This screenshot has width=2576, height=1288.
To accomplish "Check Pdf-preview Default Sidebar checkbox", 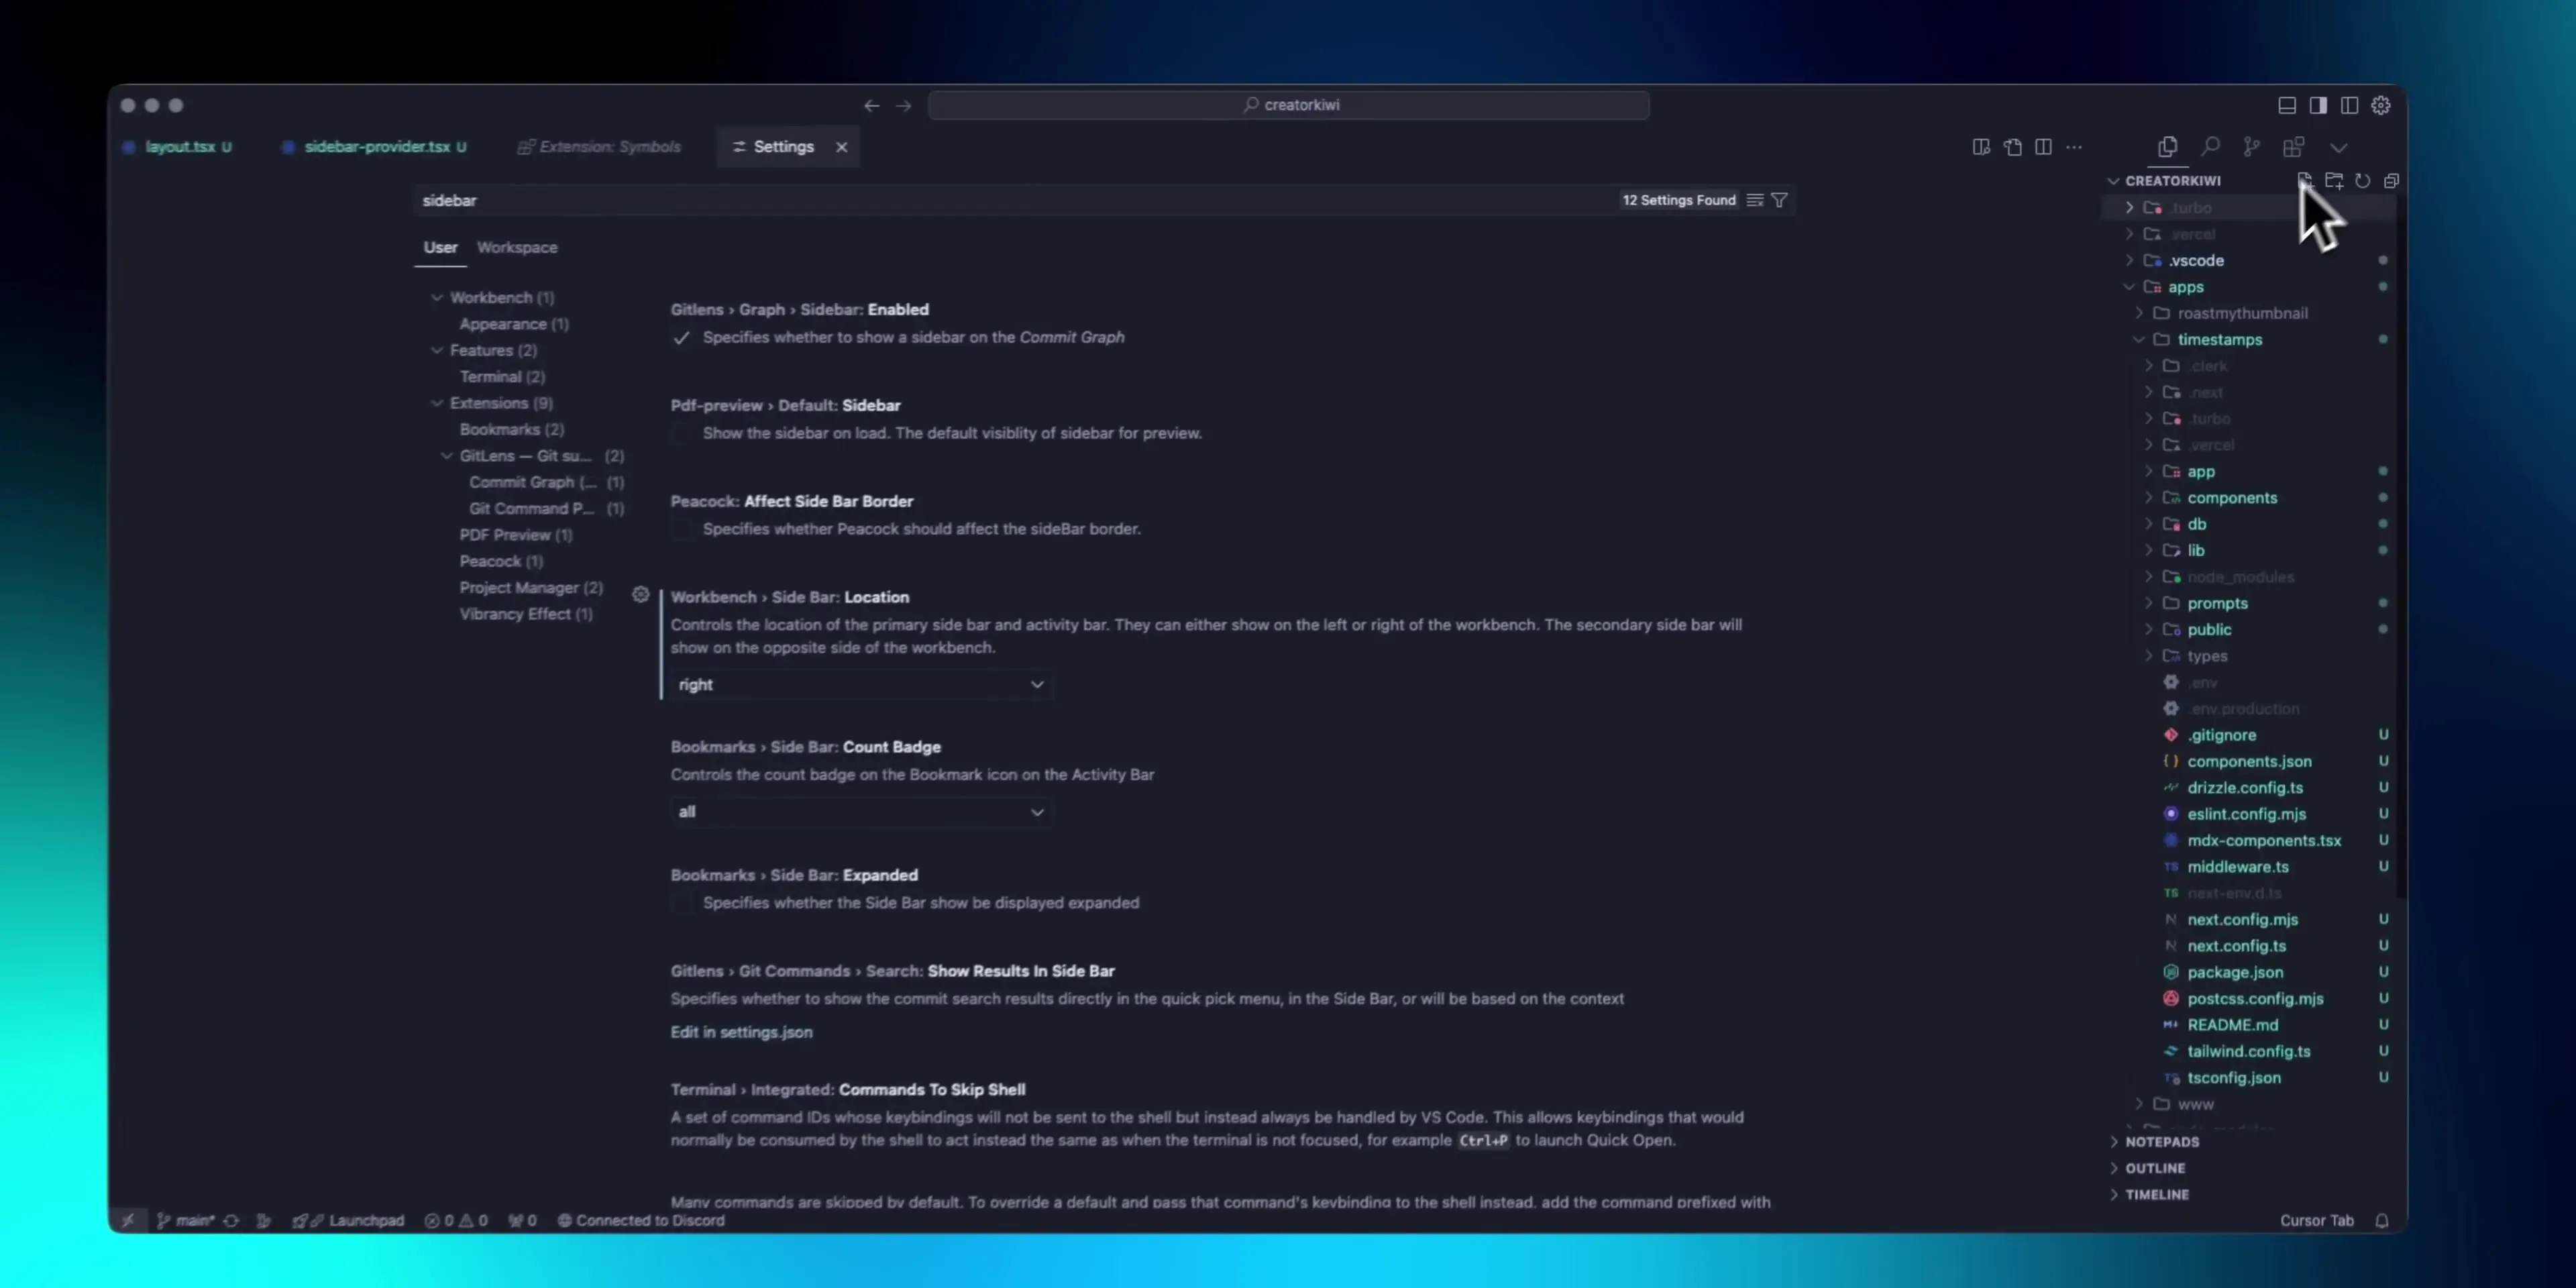I will click(x=682, y=433).
